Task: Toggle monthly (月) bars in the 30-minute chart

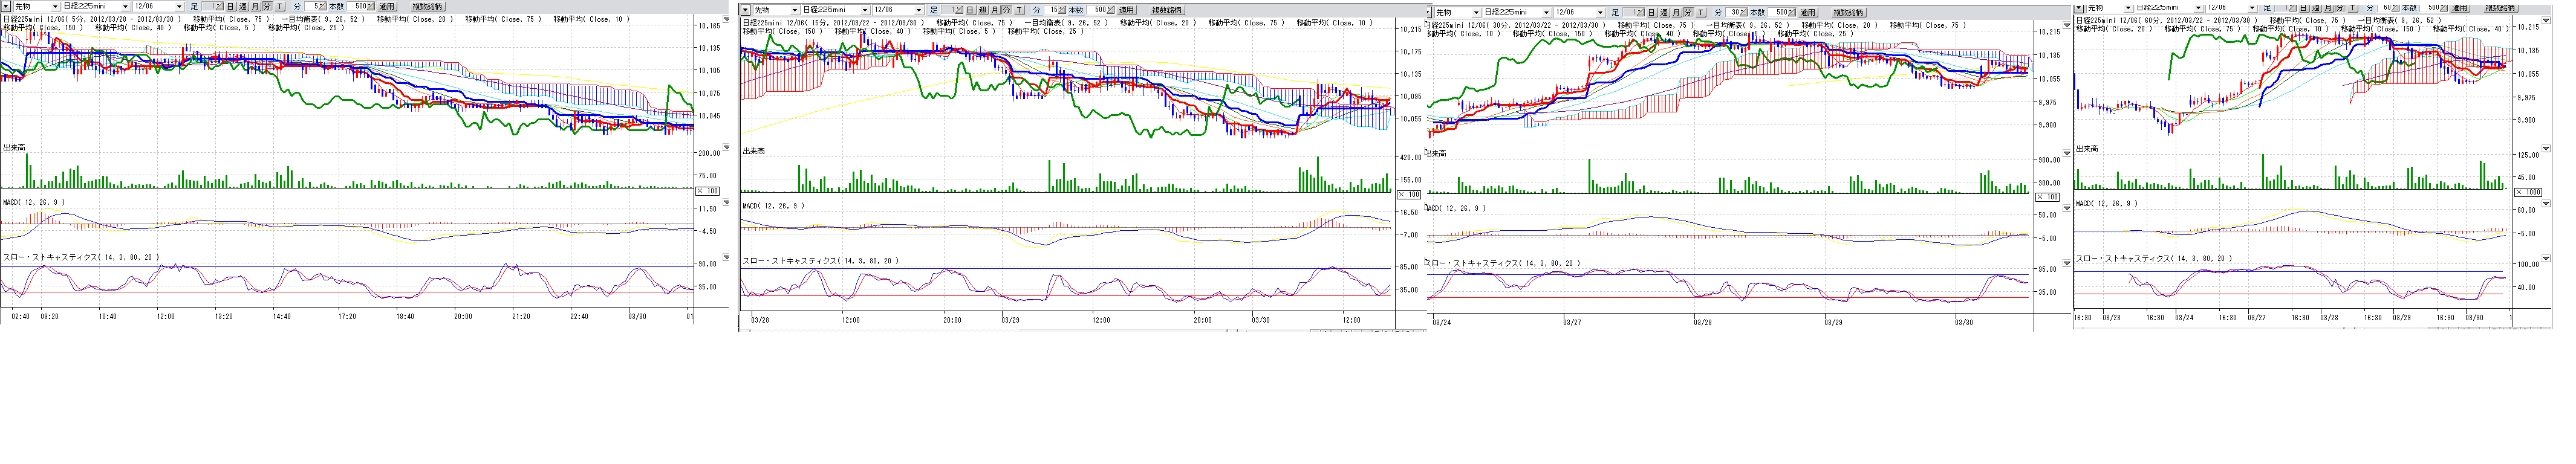Action: click(x=1677, y=12)
